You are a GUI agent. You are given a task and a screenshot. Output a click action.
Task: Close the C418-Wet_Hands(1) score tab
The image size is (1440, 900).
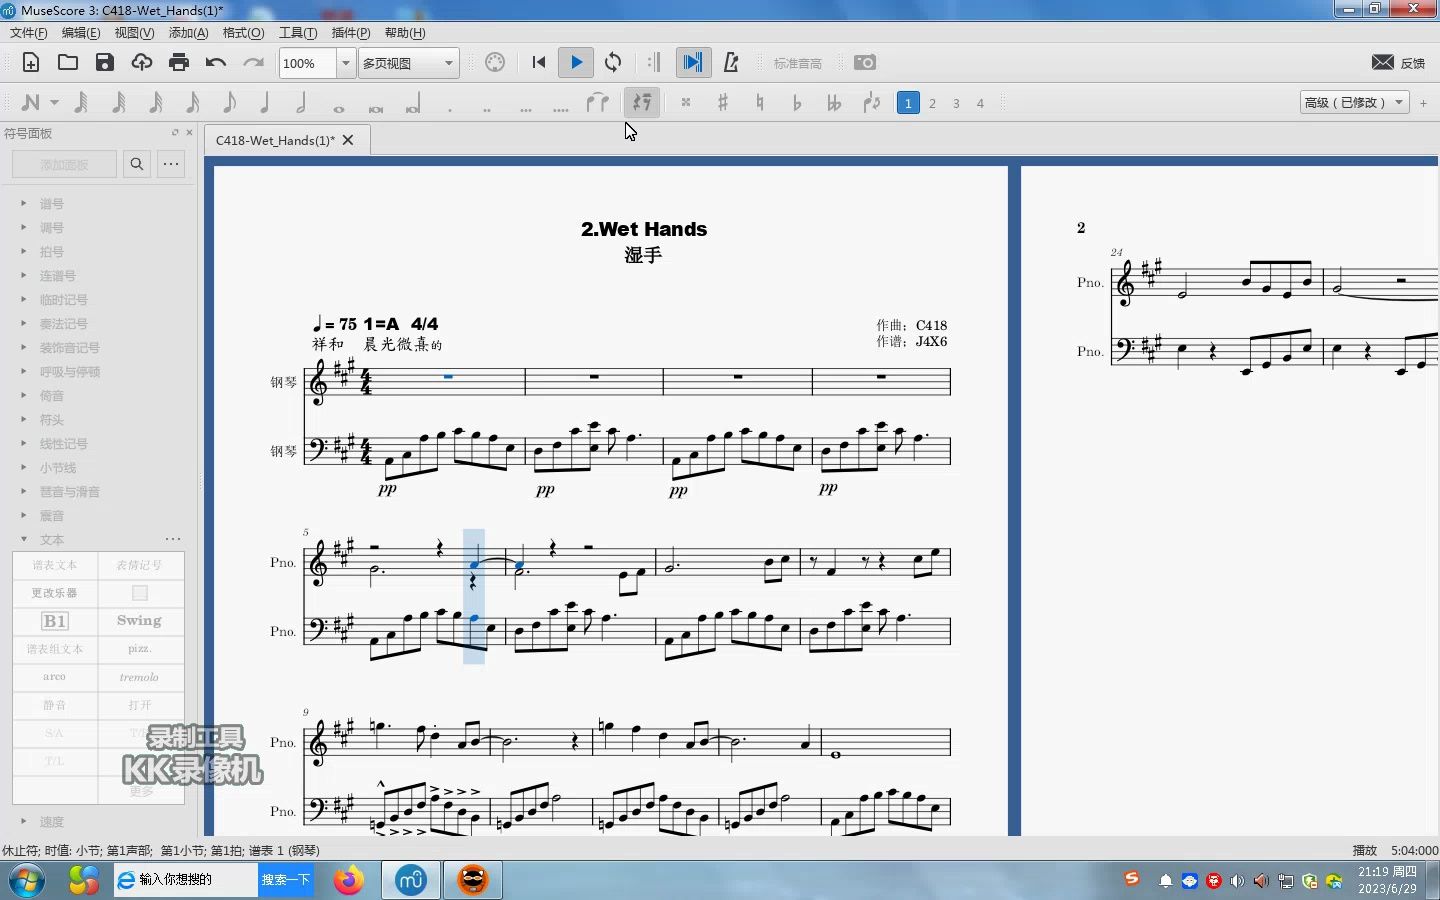click(x=348, y=140)
